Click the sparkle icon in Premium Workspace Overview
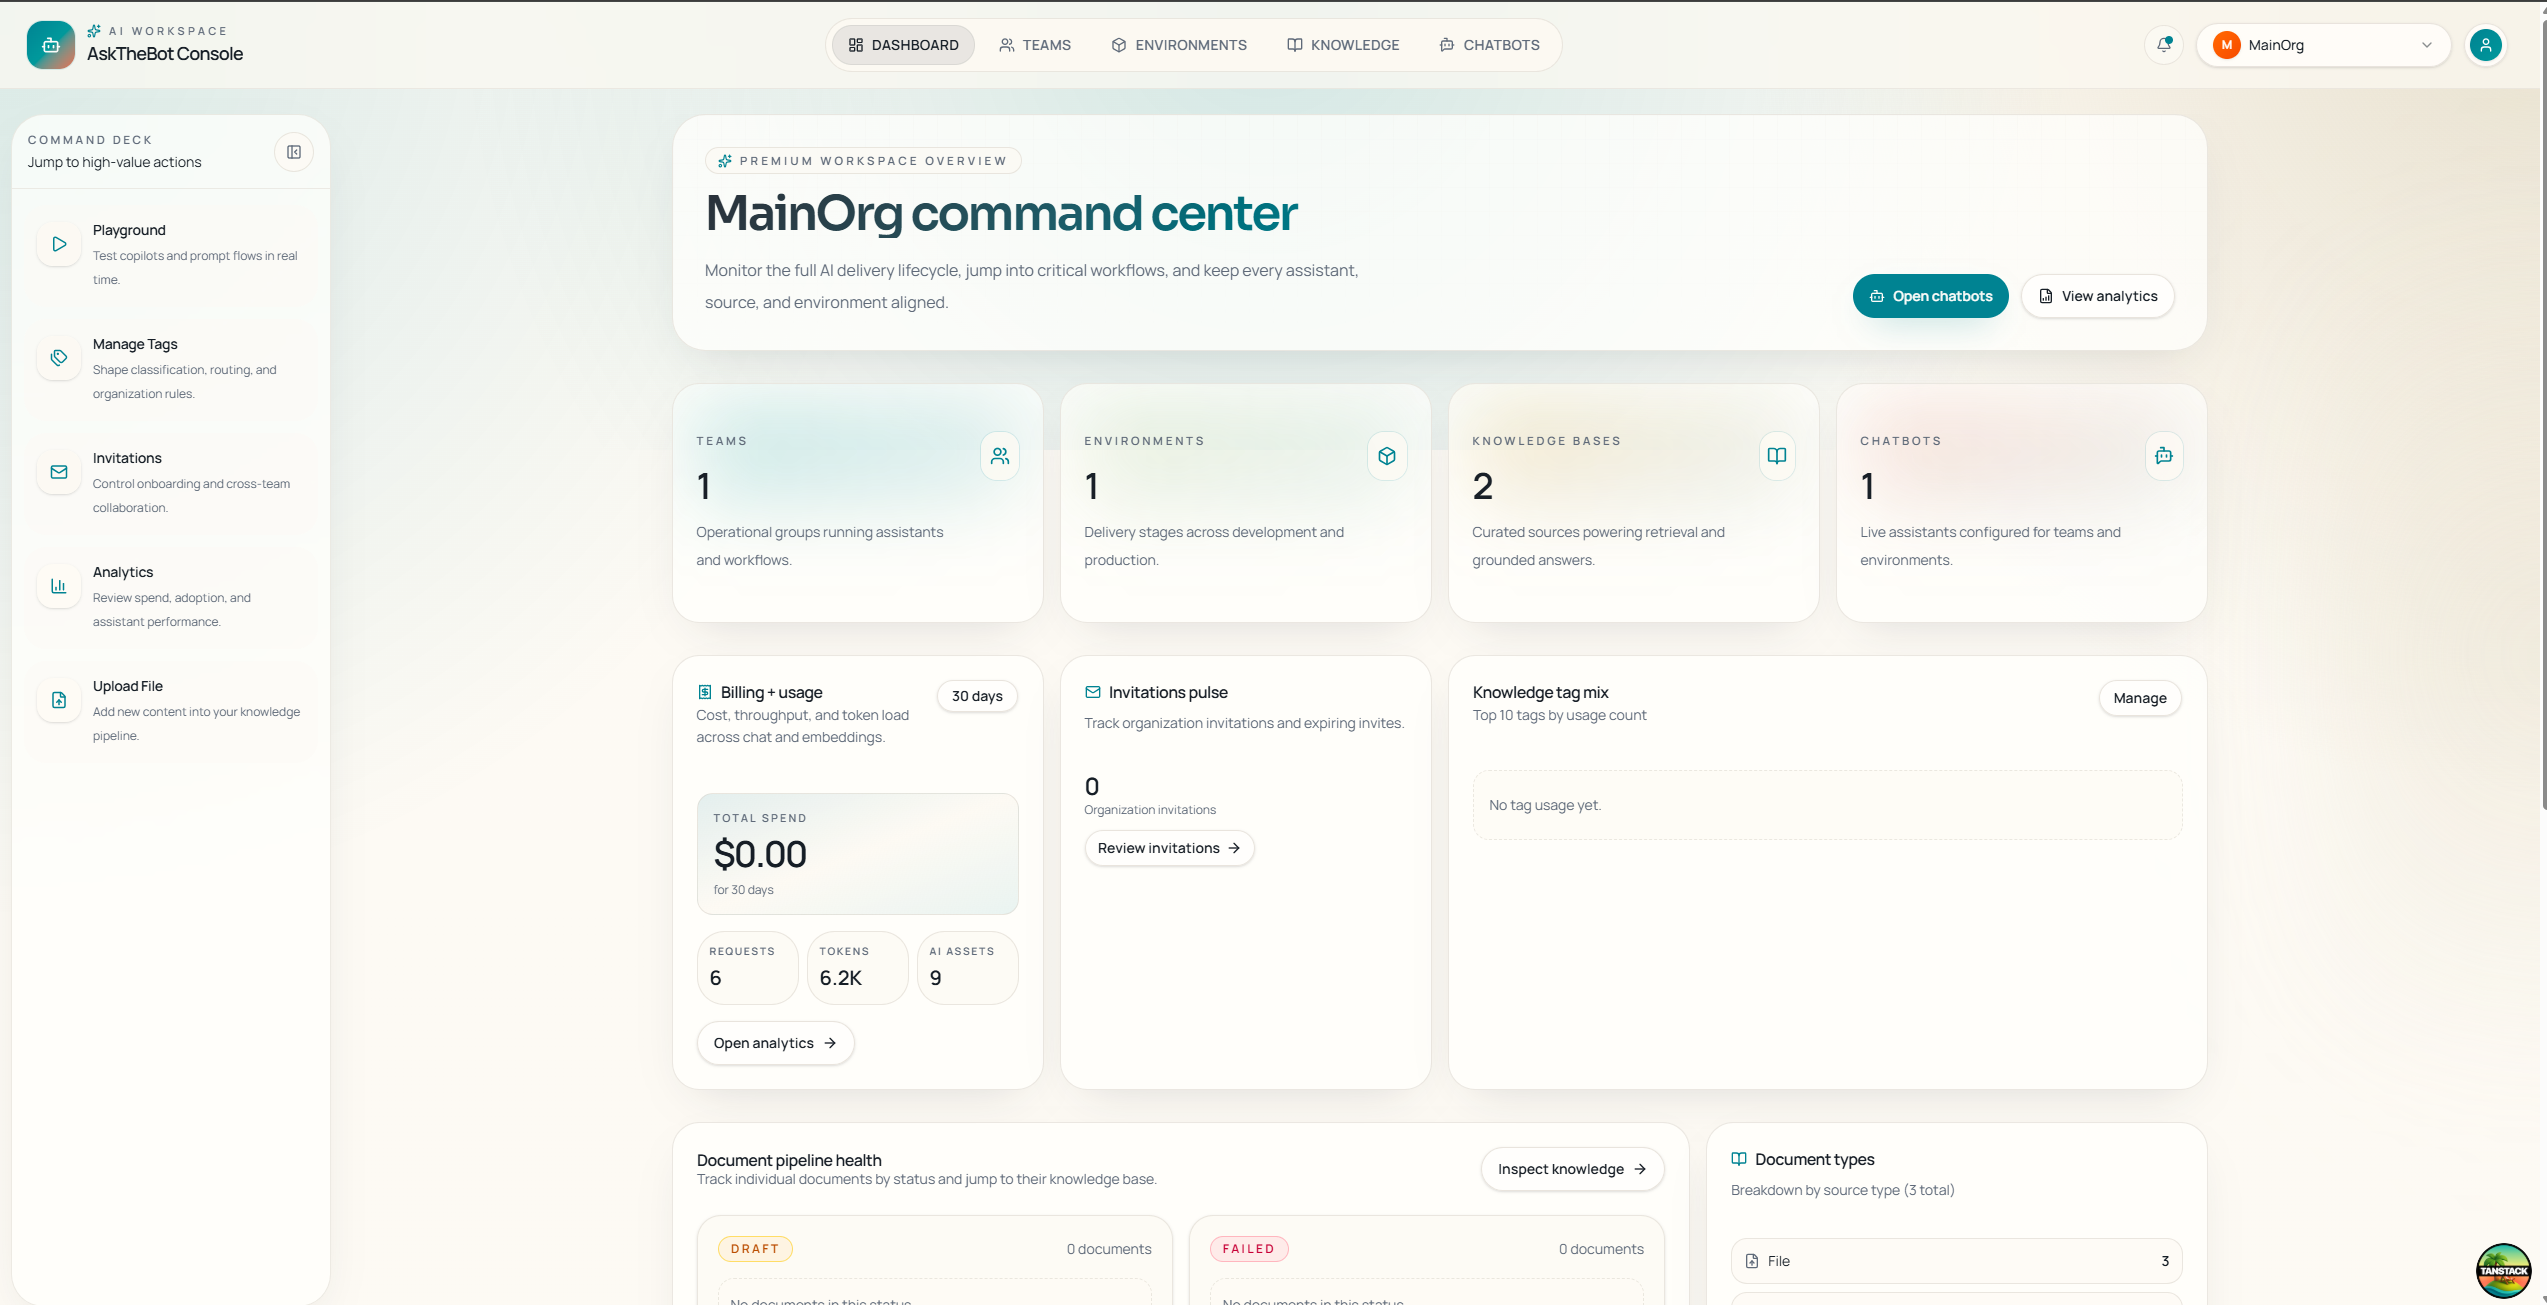This screenshot has width=2547, height=1305. click(725, 161)
